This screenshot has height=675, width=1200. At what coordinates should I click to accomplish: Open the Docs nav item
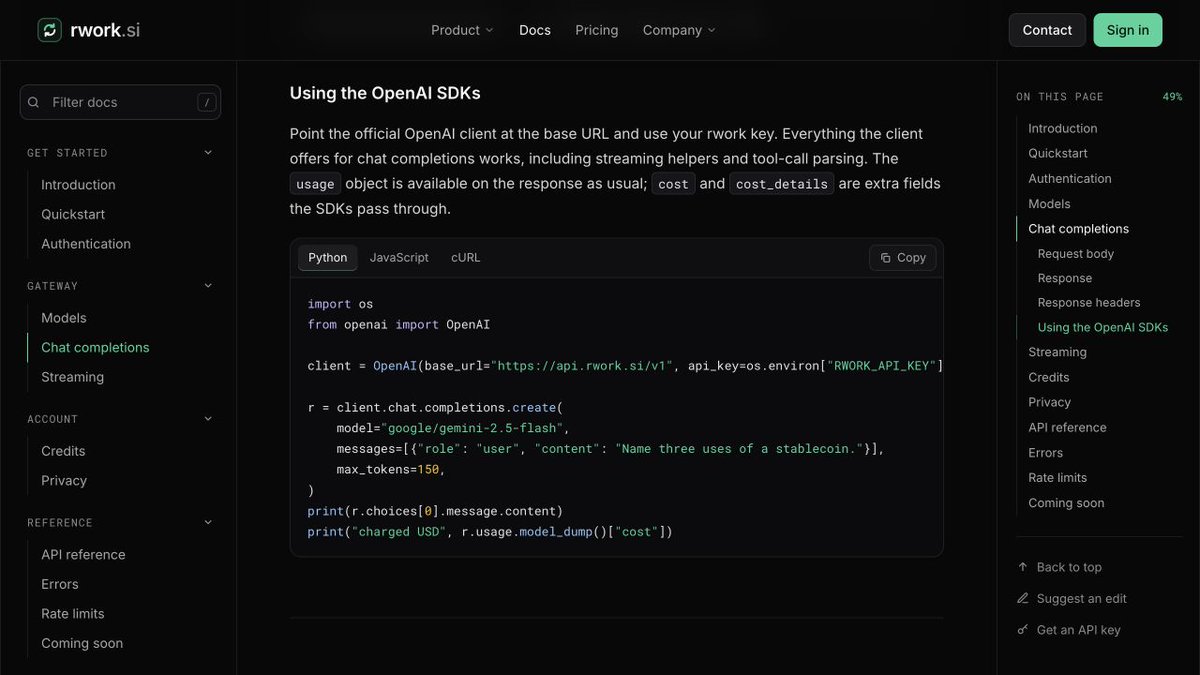click(535, 30)
